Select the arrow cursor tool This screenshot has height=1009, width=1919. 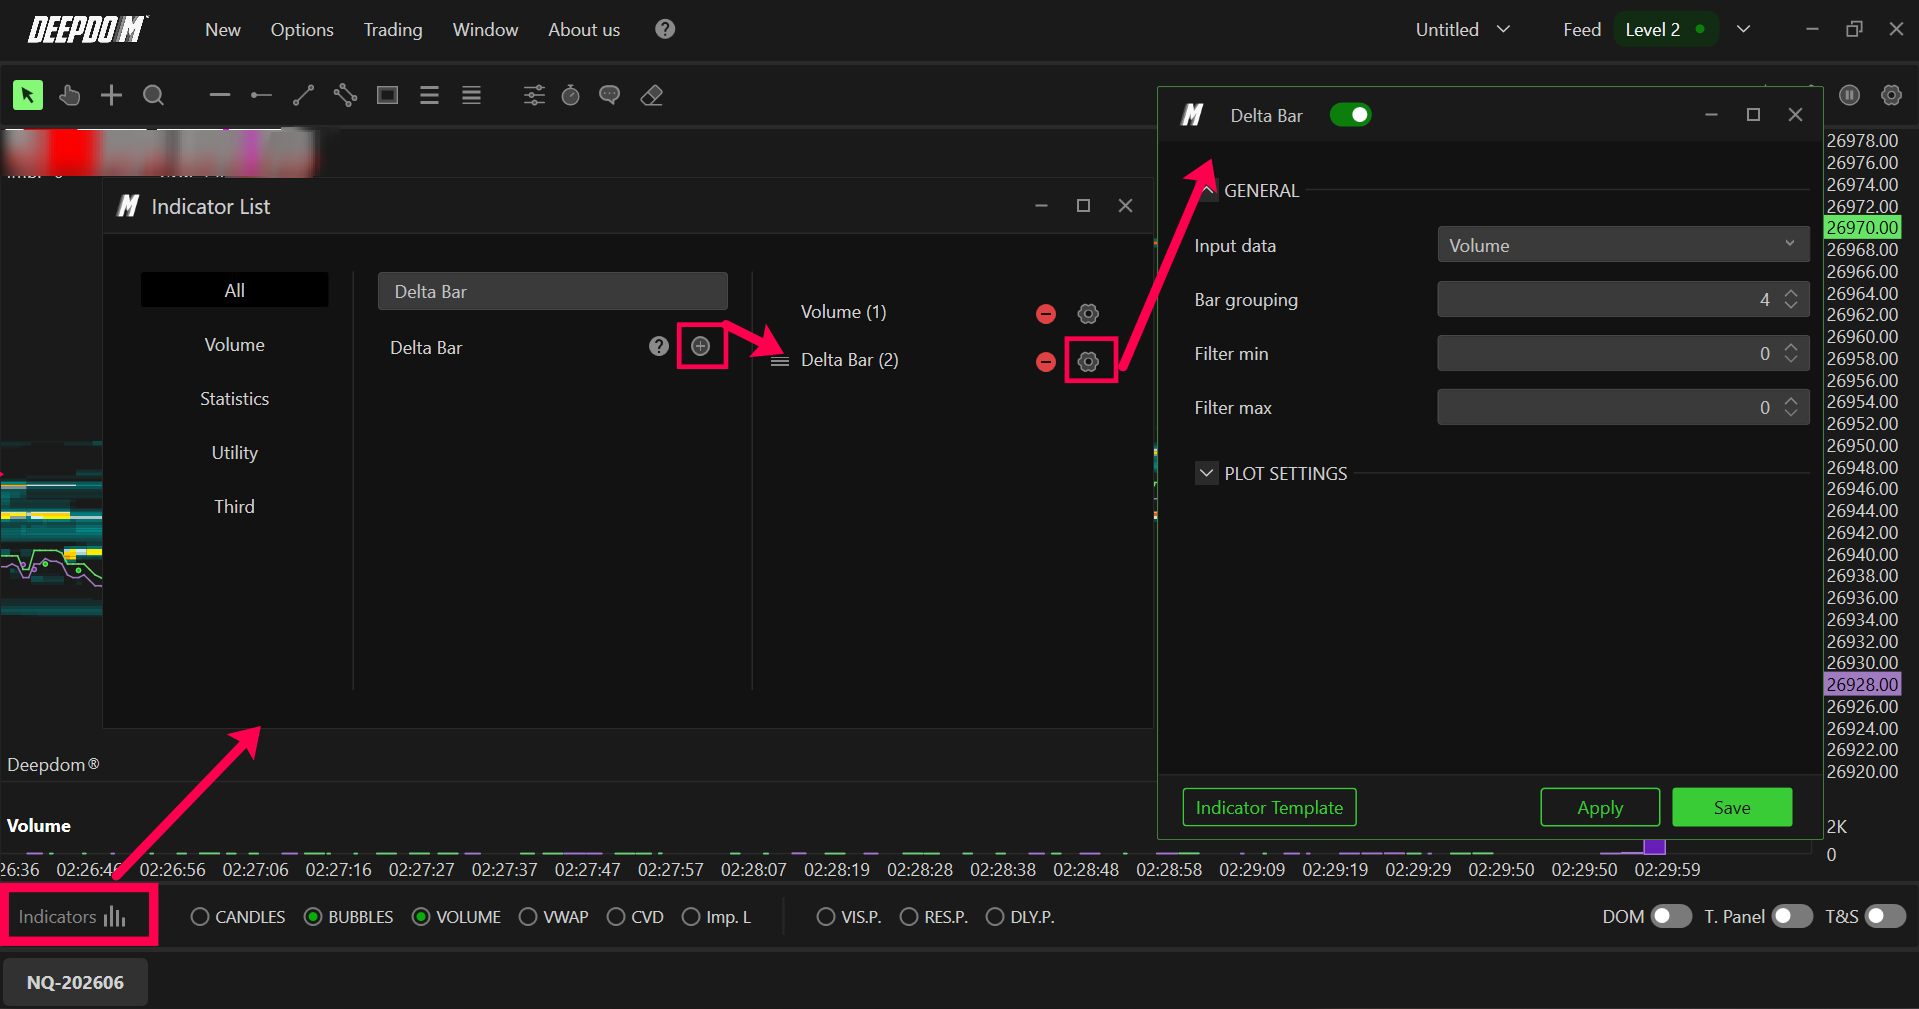(x=28, y=95)
